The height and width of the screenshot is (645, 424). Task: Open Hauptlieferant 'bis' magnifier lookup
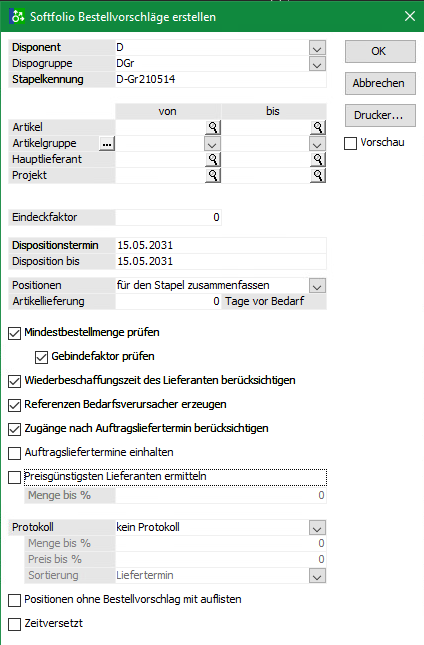(x=318, y=159)
